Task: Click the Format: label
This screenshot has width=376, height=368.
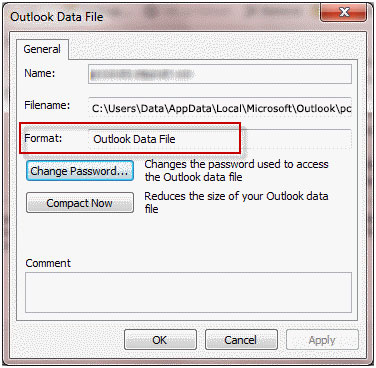Action: [x=43, y=138]
